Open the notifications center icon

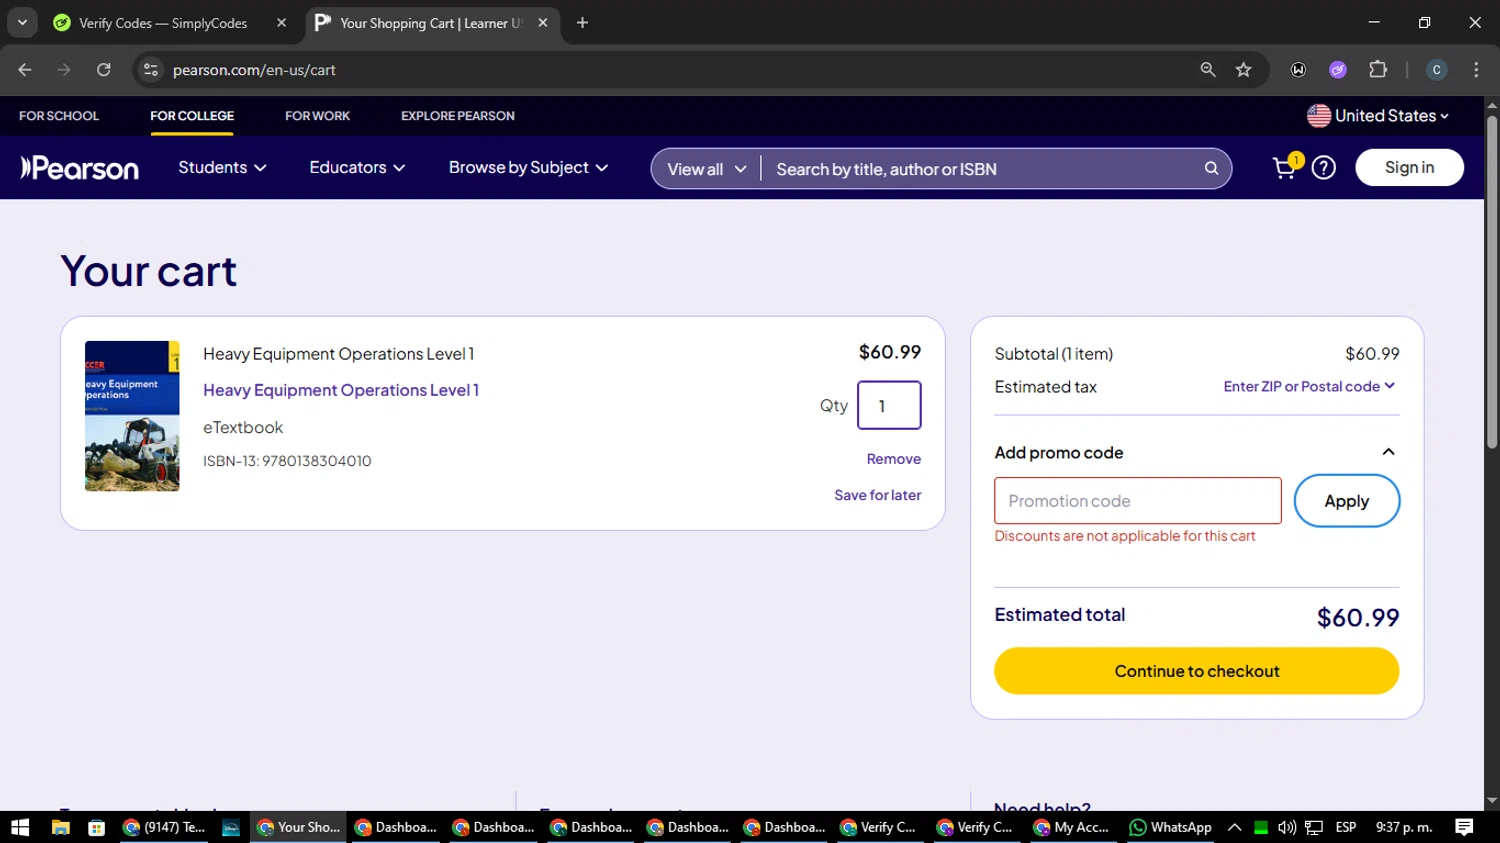1464,827
